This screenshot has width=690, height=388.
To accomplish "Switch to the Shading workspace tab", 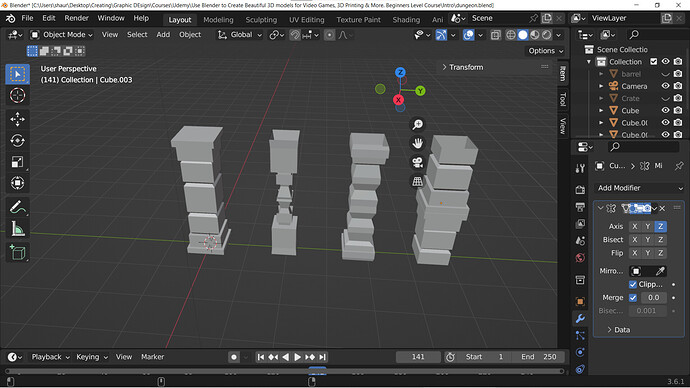I will pos(406,20).
